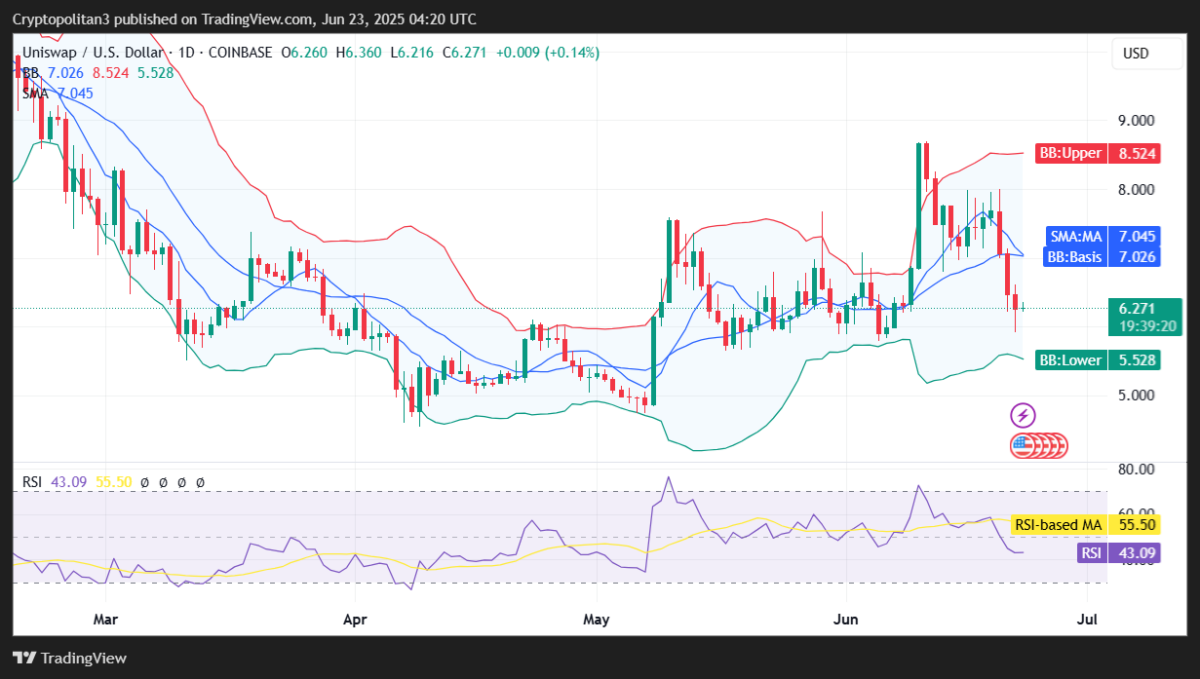Click the BB:Basis price axis label

[x=1074, y=256]
